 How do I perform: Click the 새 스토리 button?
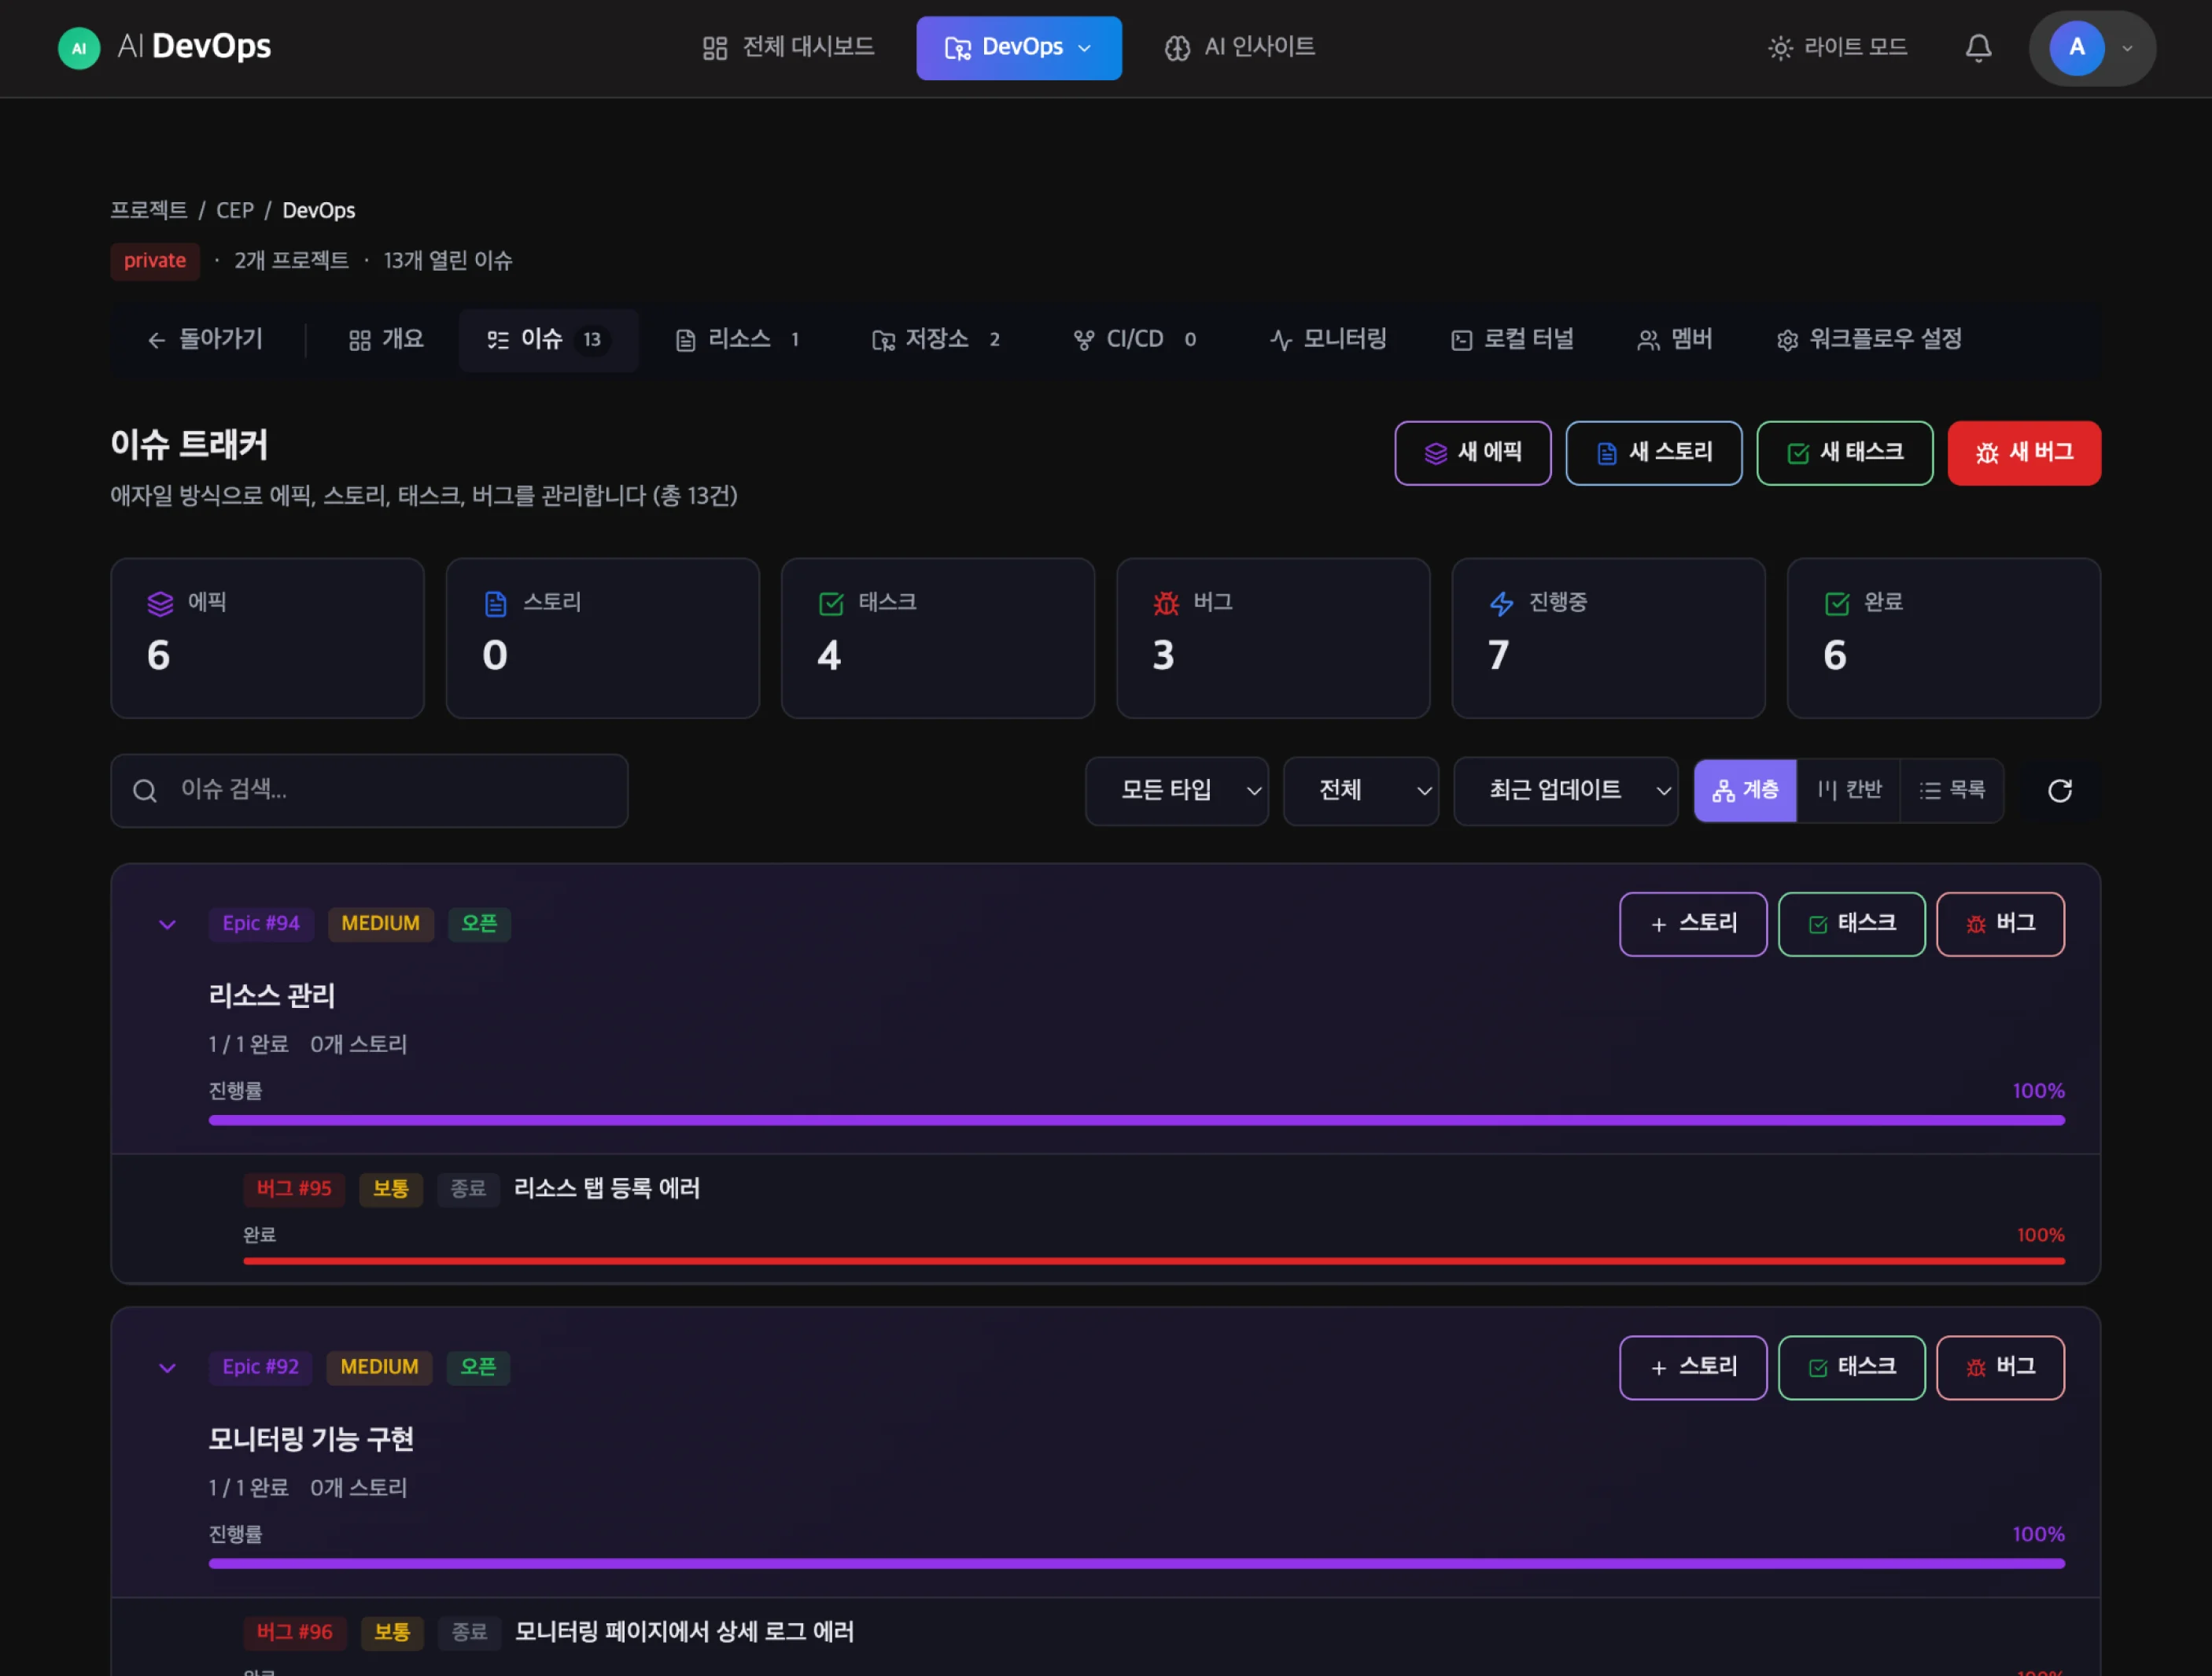point(1654,453)
